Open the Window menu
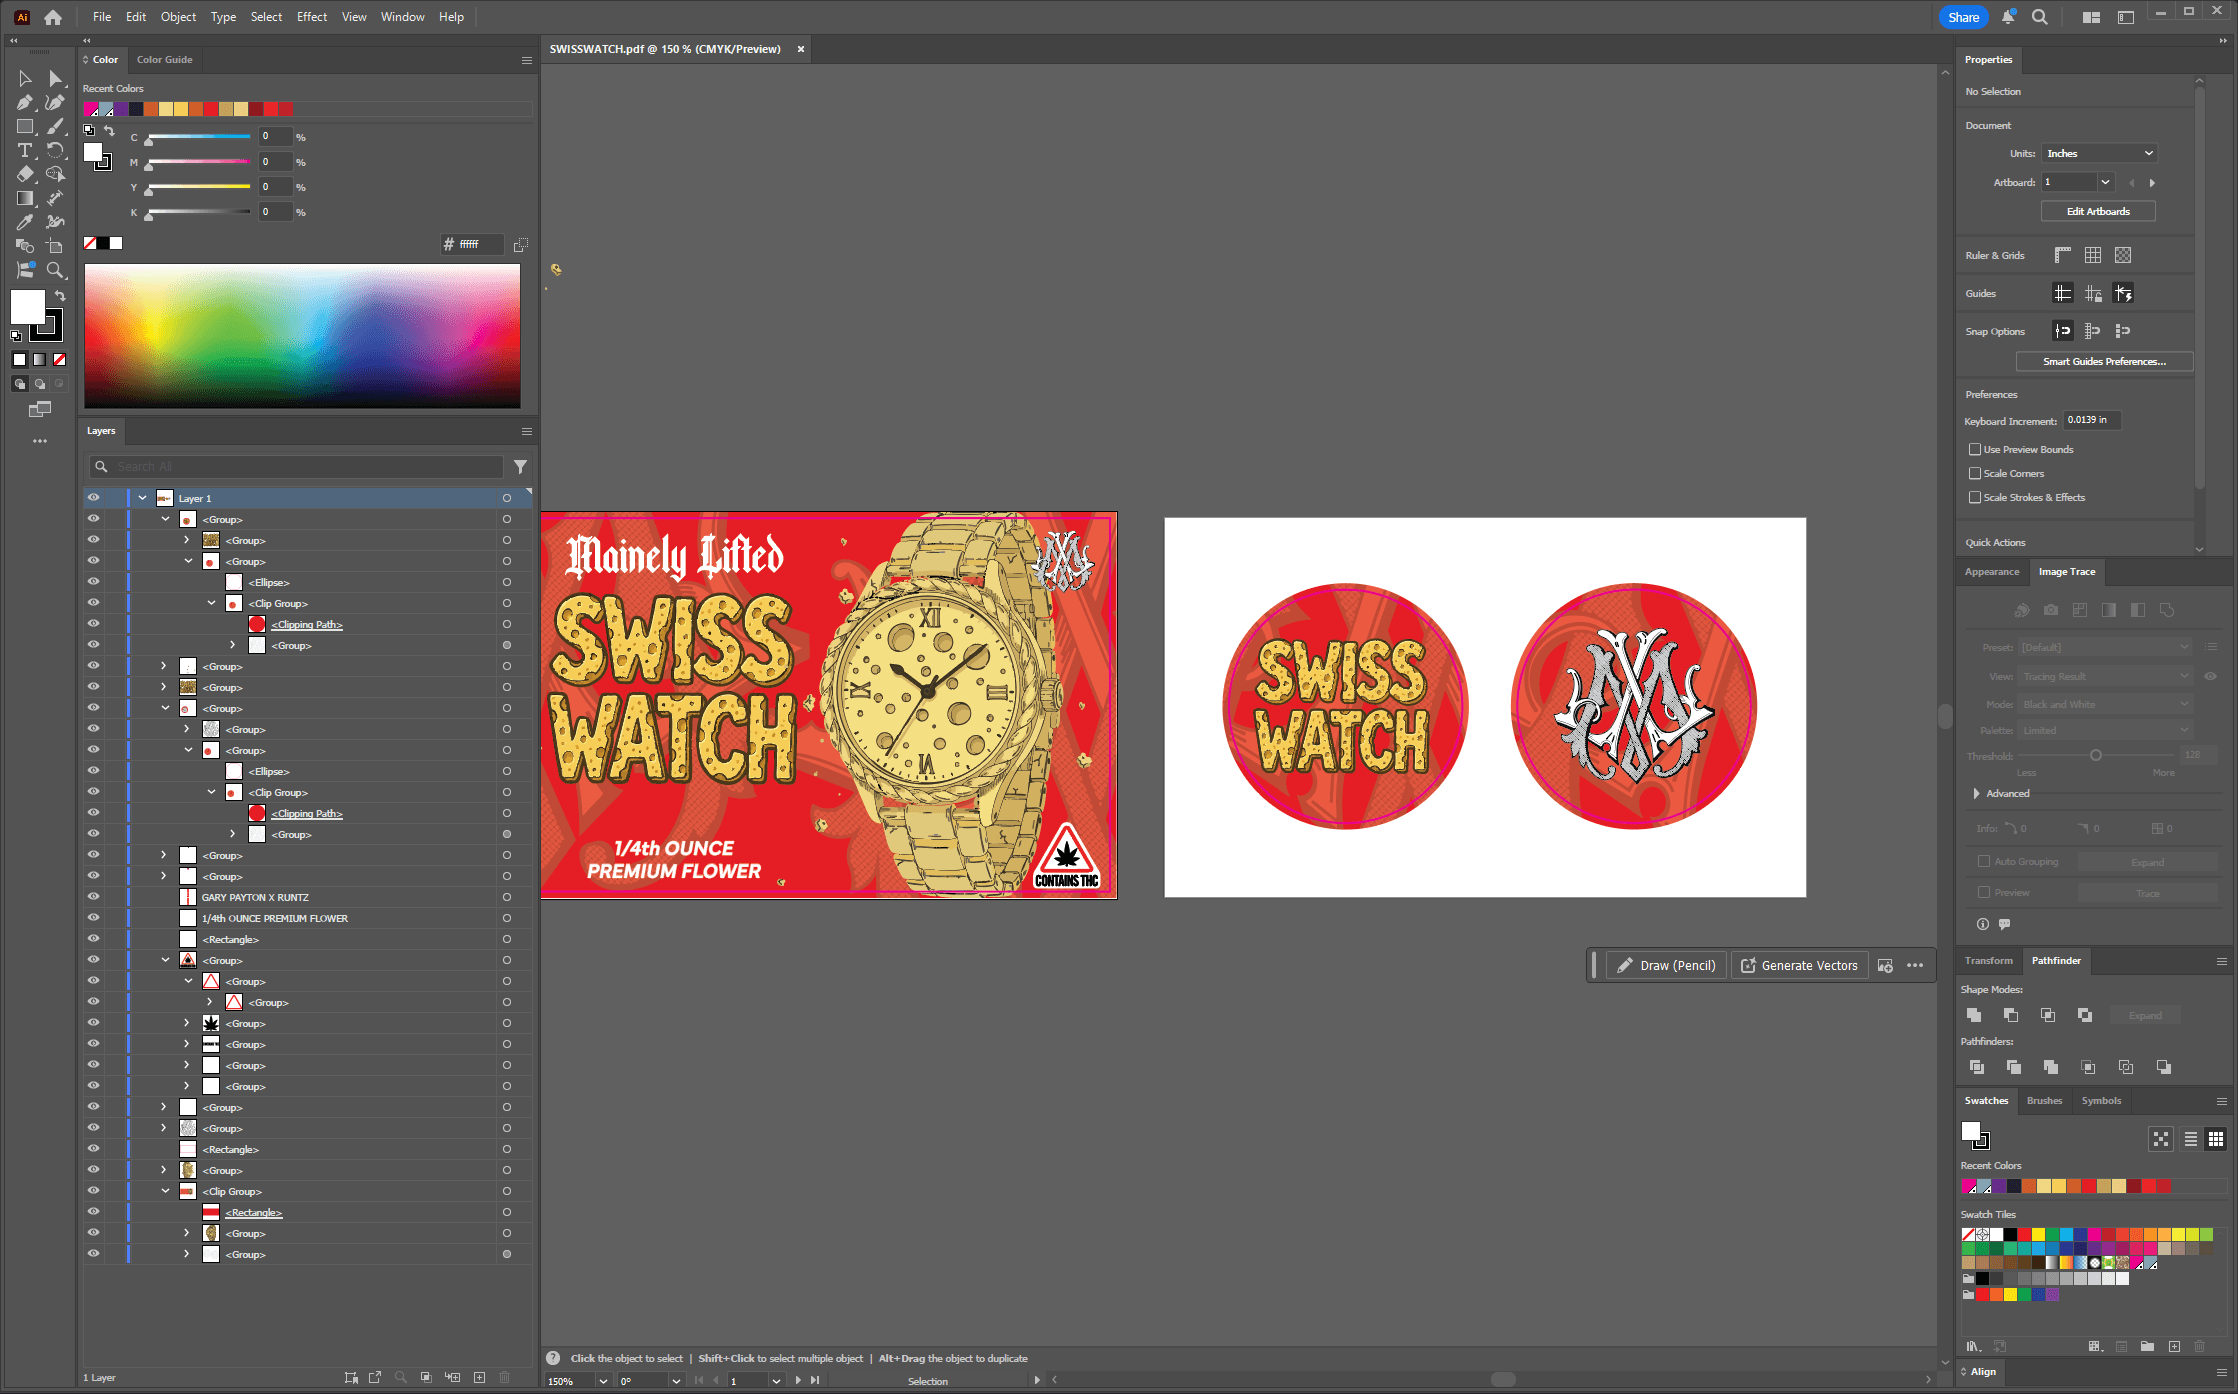Screen dimensions: 2238x1394 click(x=402, y=16)
